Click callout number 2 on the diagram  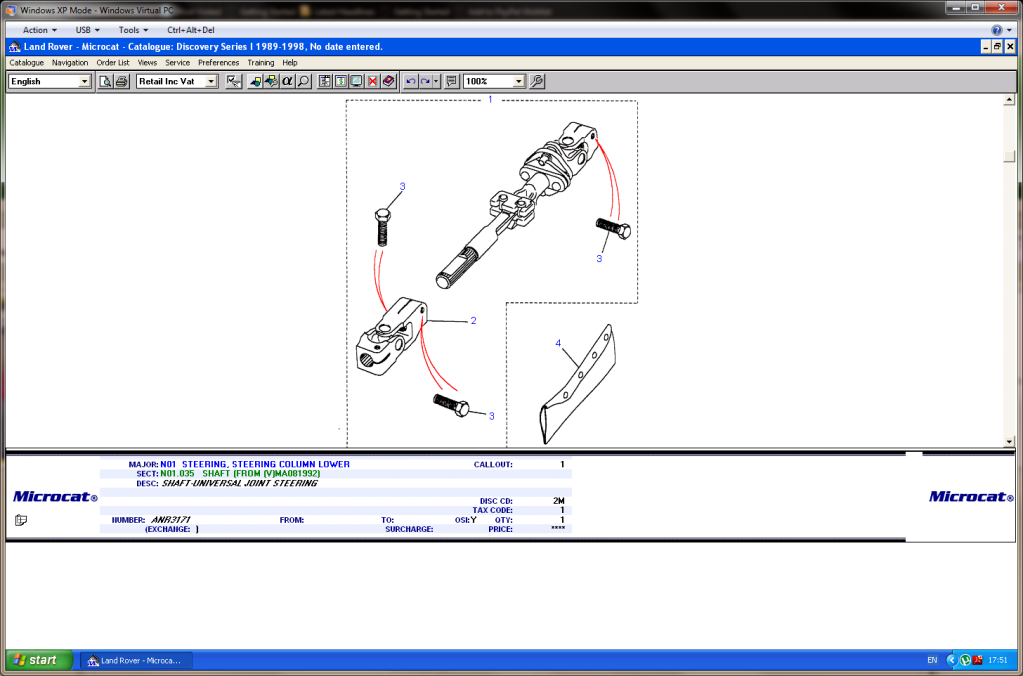pos(474,320)
